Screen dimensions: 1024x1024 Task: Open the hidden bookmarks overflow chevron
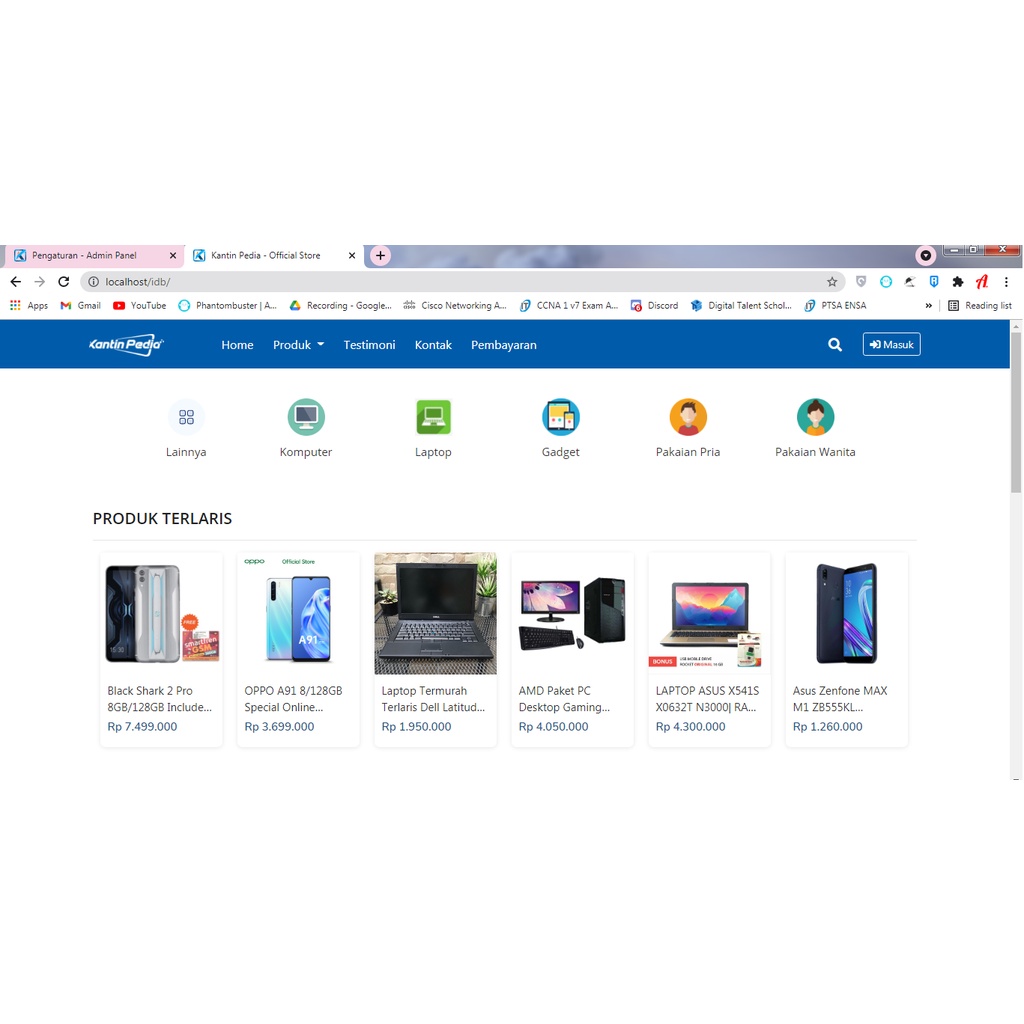pos(929,305)
